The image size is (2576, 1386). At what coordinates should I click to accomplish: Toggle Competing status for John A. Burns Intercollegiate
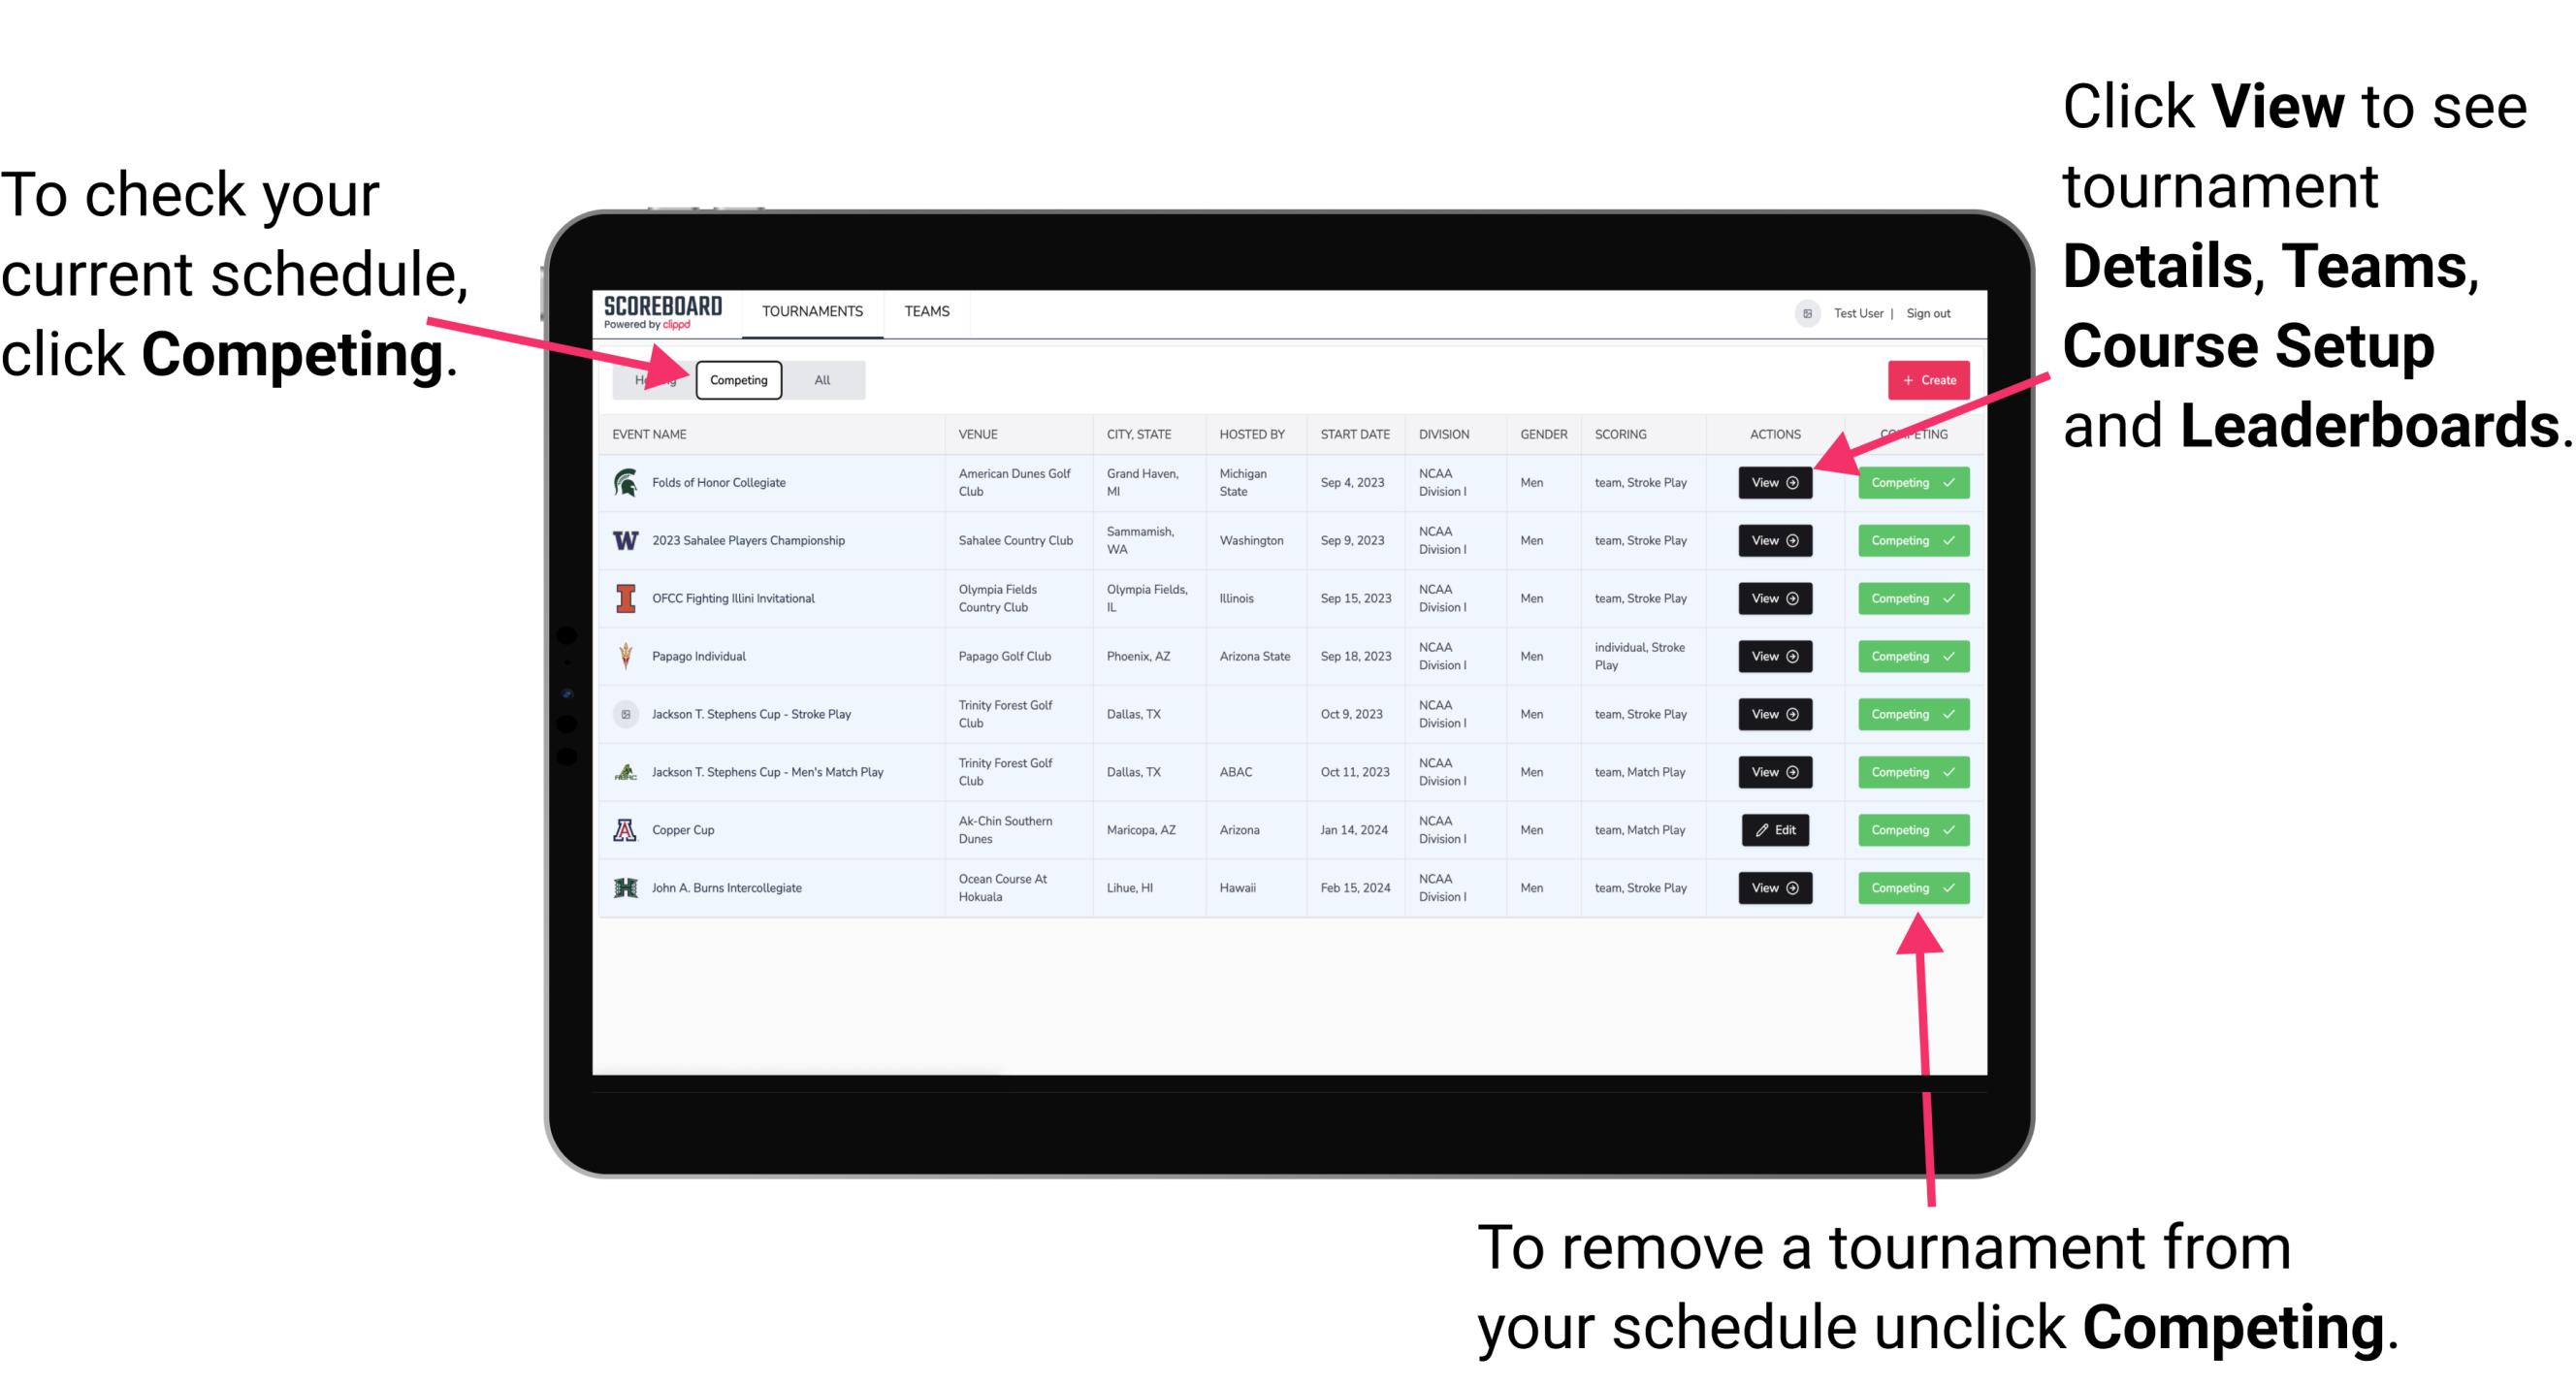(1907, 887)
